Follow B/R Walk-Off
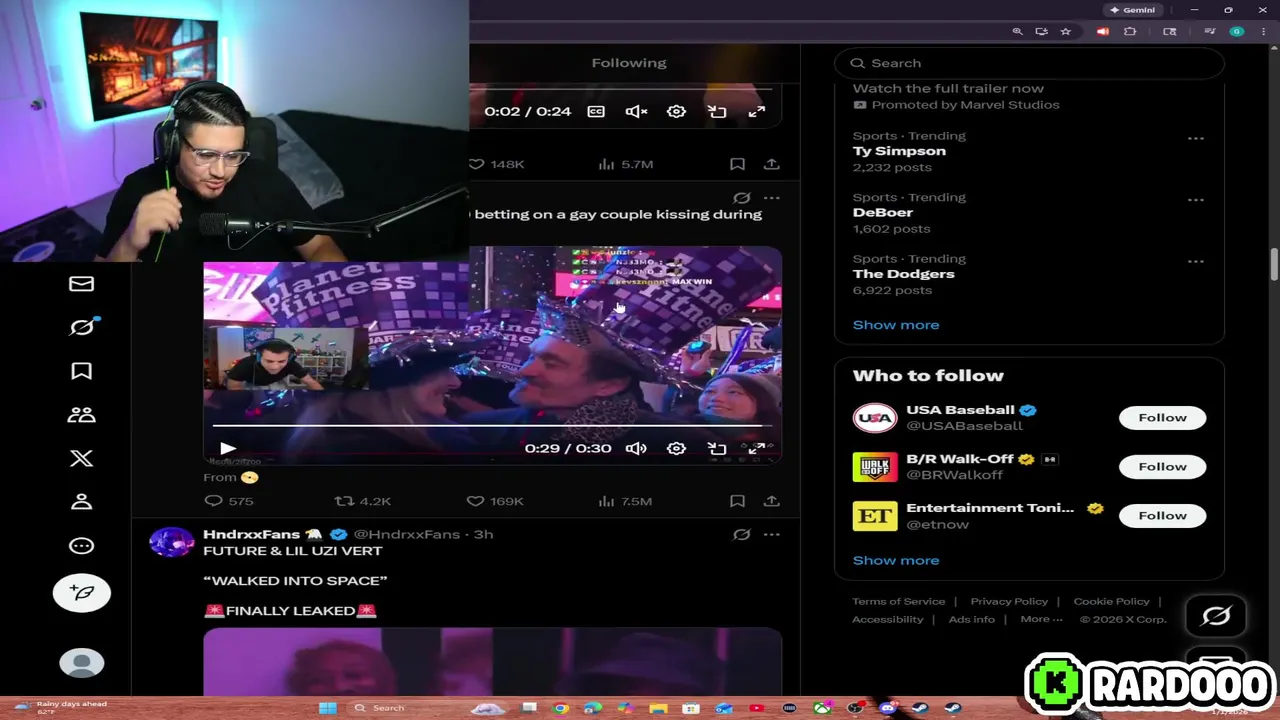 click(x=1162, y=466)
